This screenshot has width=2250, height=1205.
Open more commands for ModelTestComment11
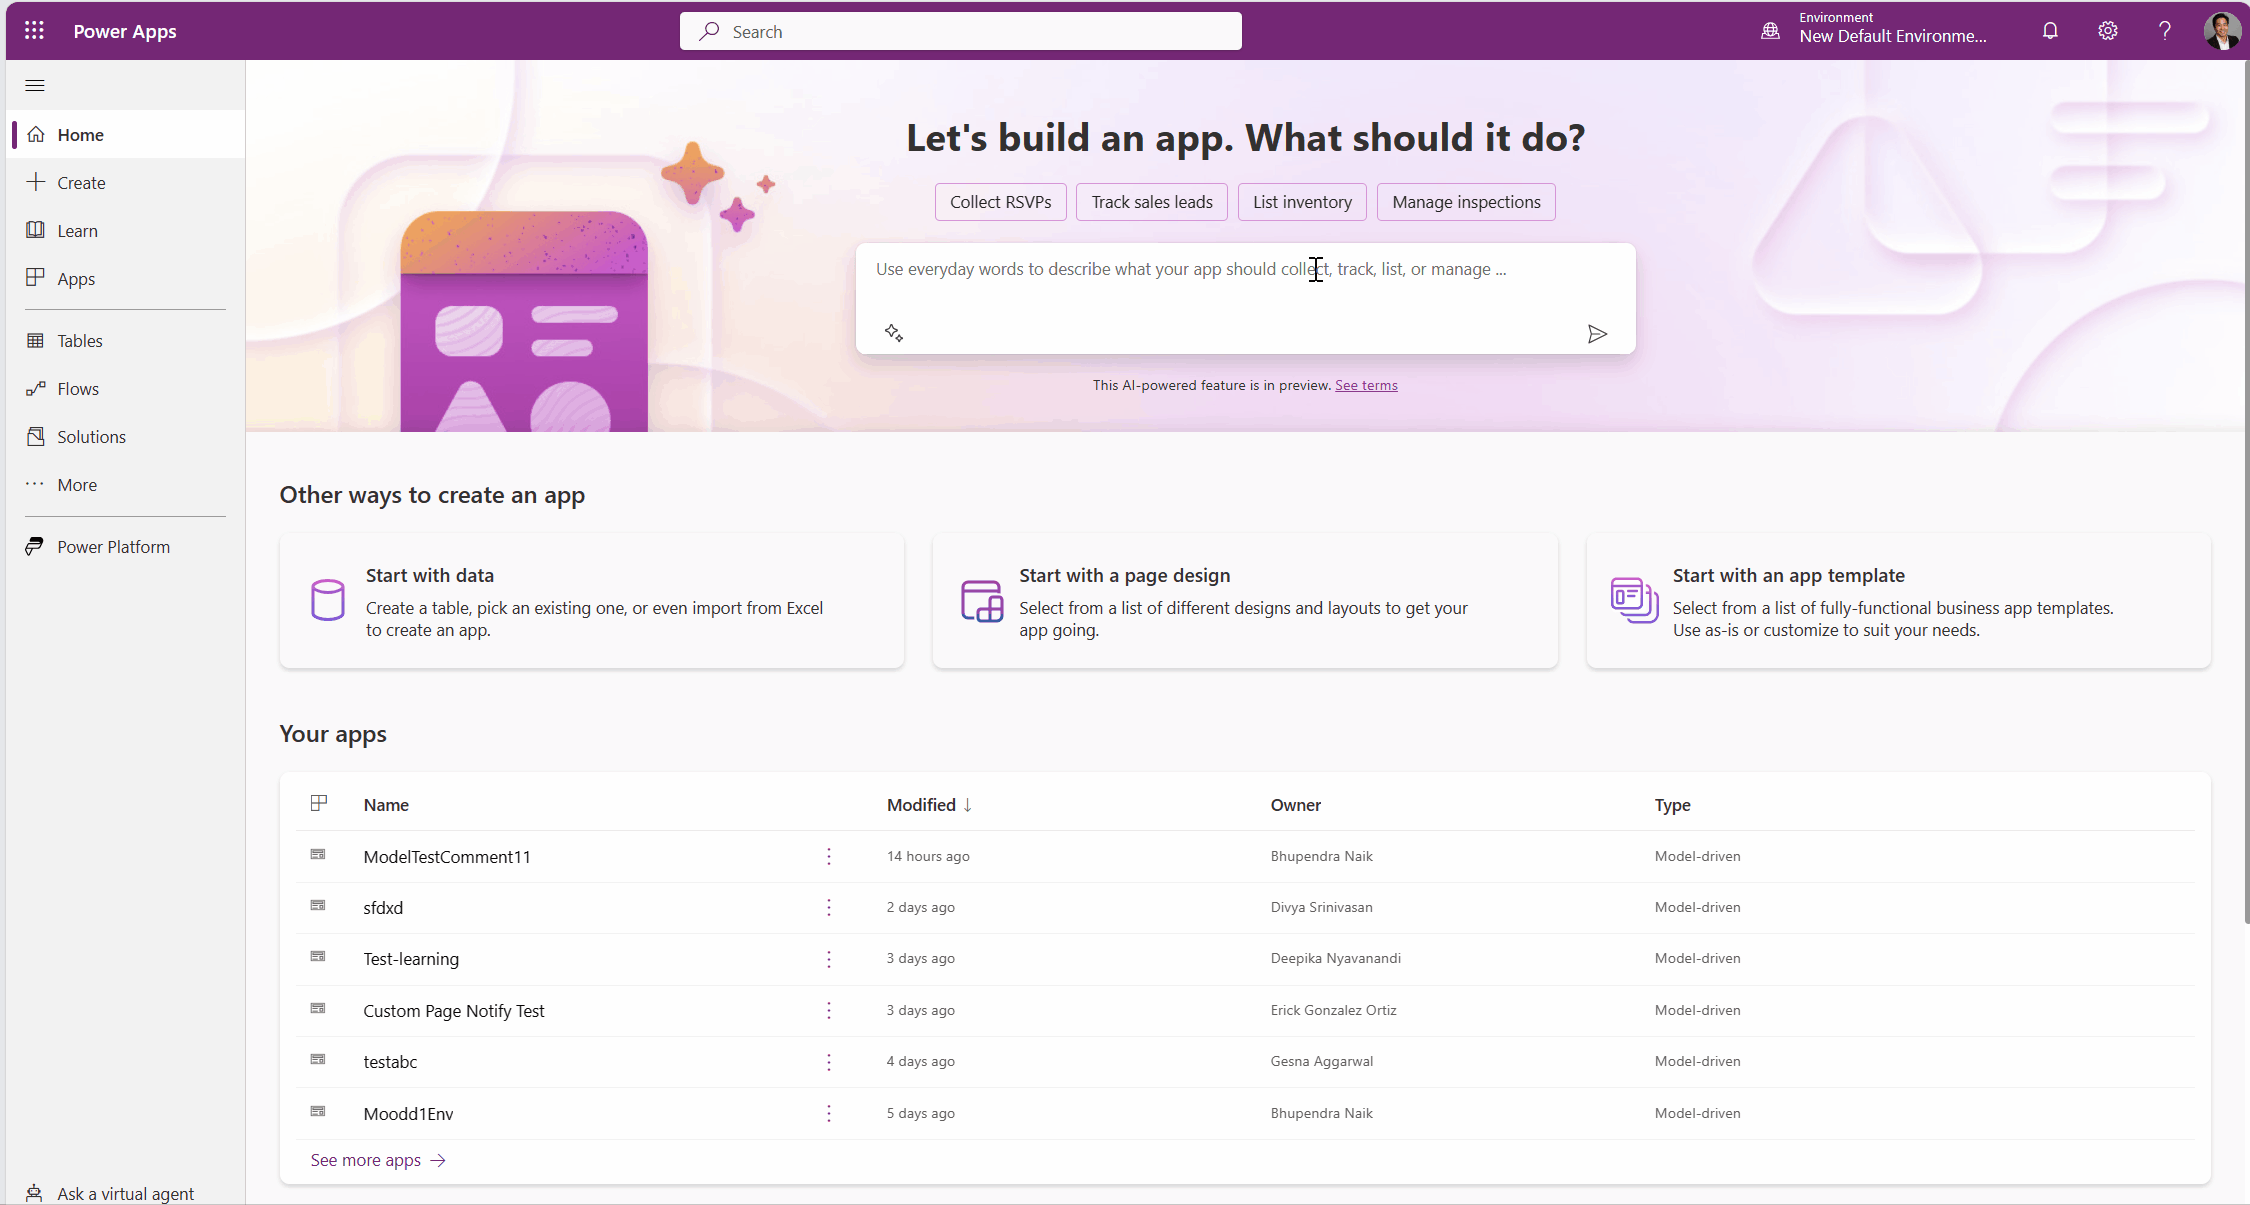coord(828,856)
